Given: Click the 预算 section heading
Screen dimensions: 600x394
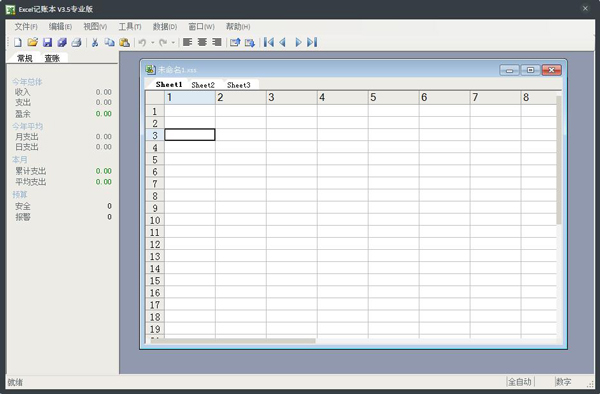Looking at the screenshot, I should click(x=20, y=194).
